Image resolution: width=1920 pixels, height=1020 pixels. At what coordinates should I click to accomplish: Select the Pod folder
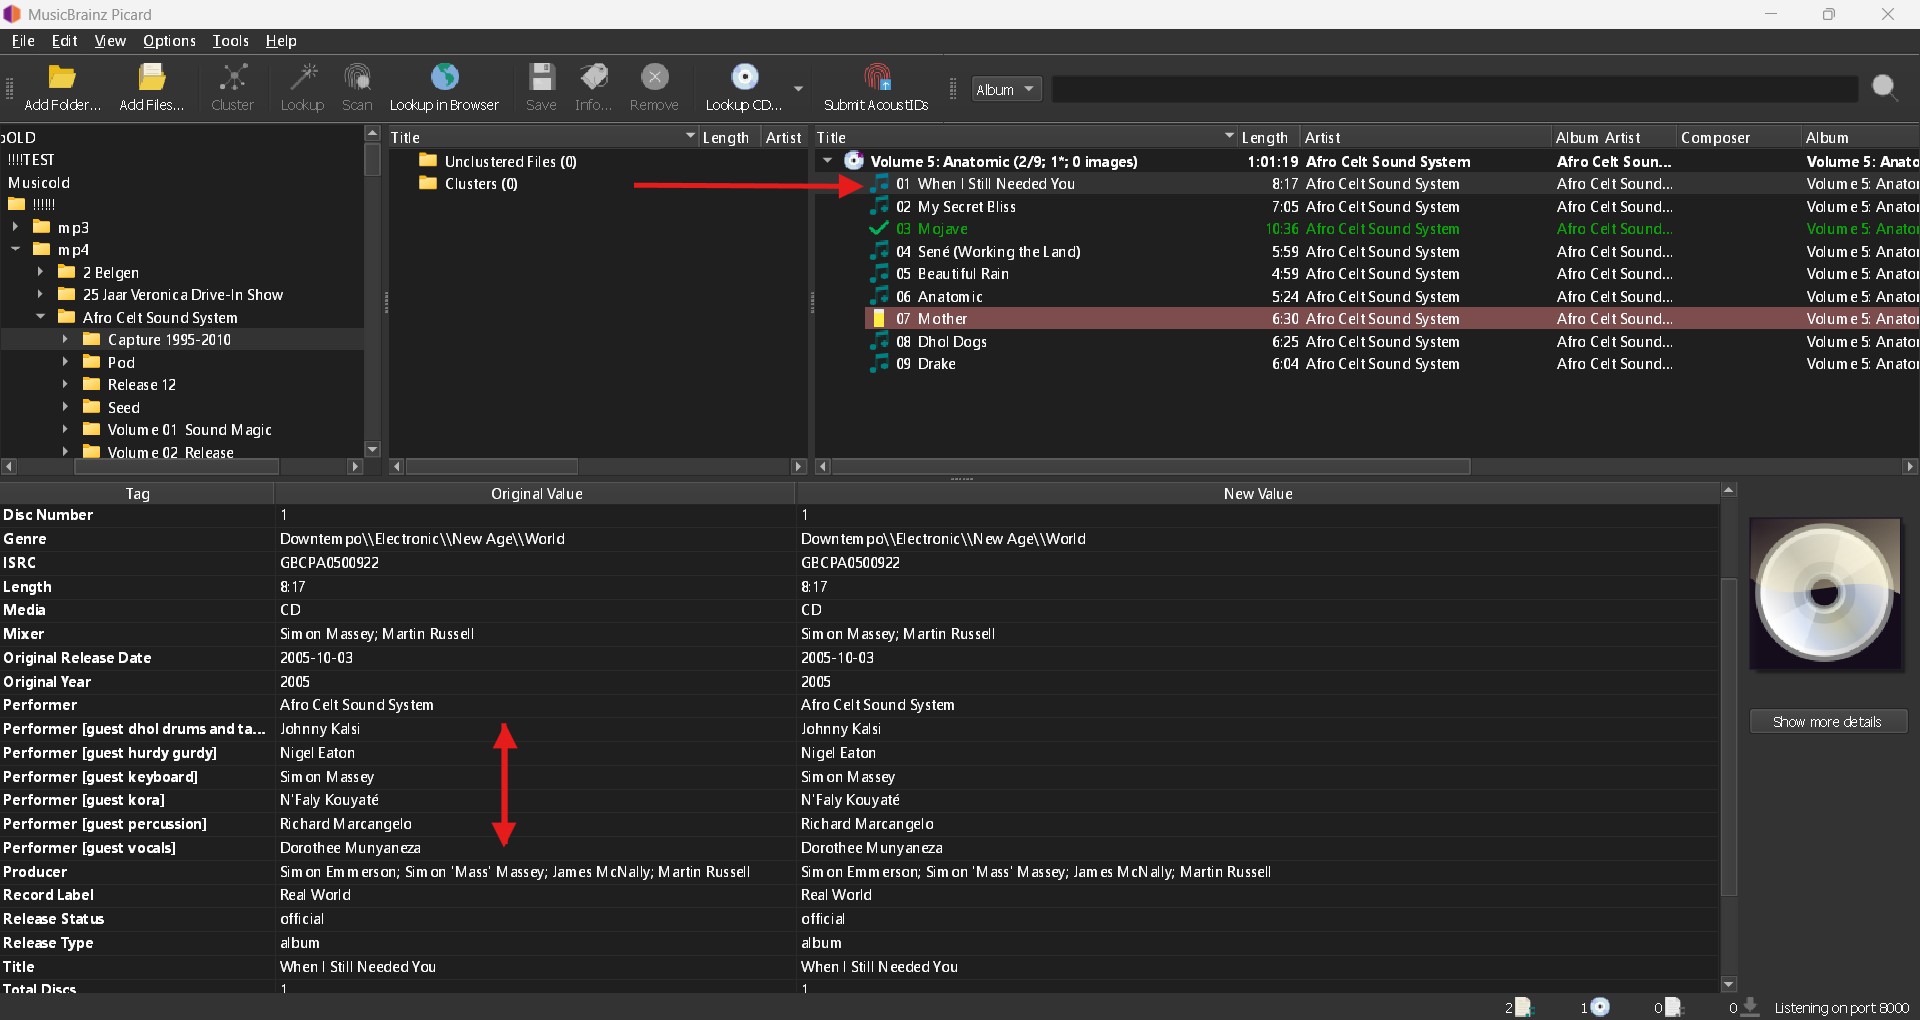click(x=121, y=362)
